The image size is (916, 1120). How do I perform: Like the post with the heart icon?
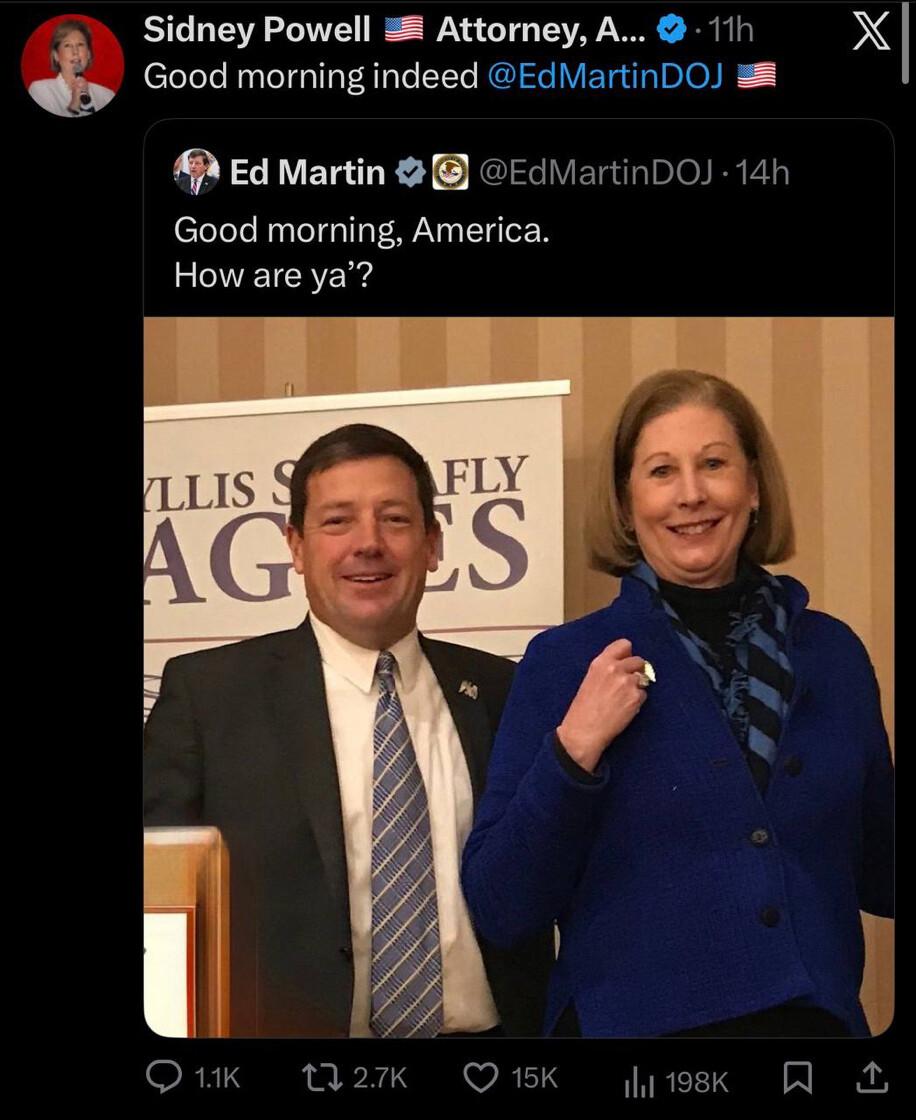(482, 1077)
